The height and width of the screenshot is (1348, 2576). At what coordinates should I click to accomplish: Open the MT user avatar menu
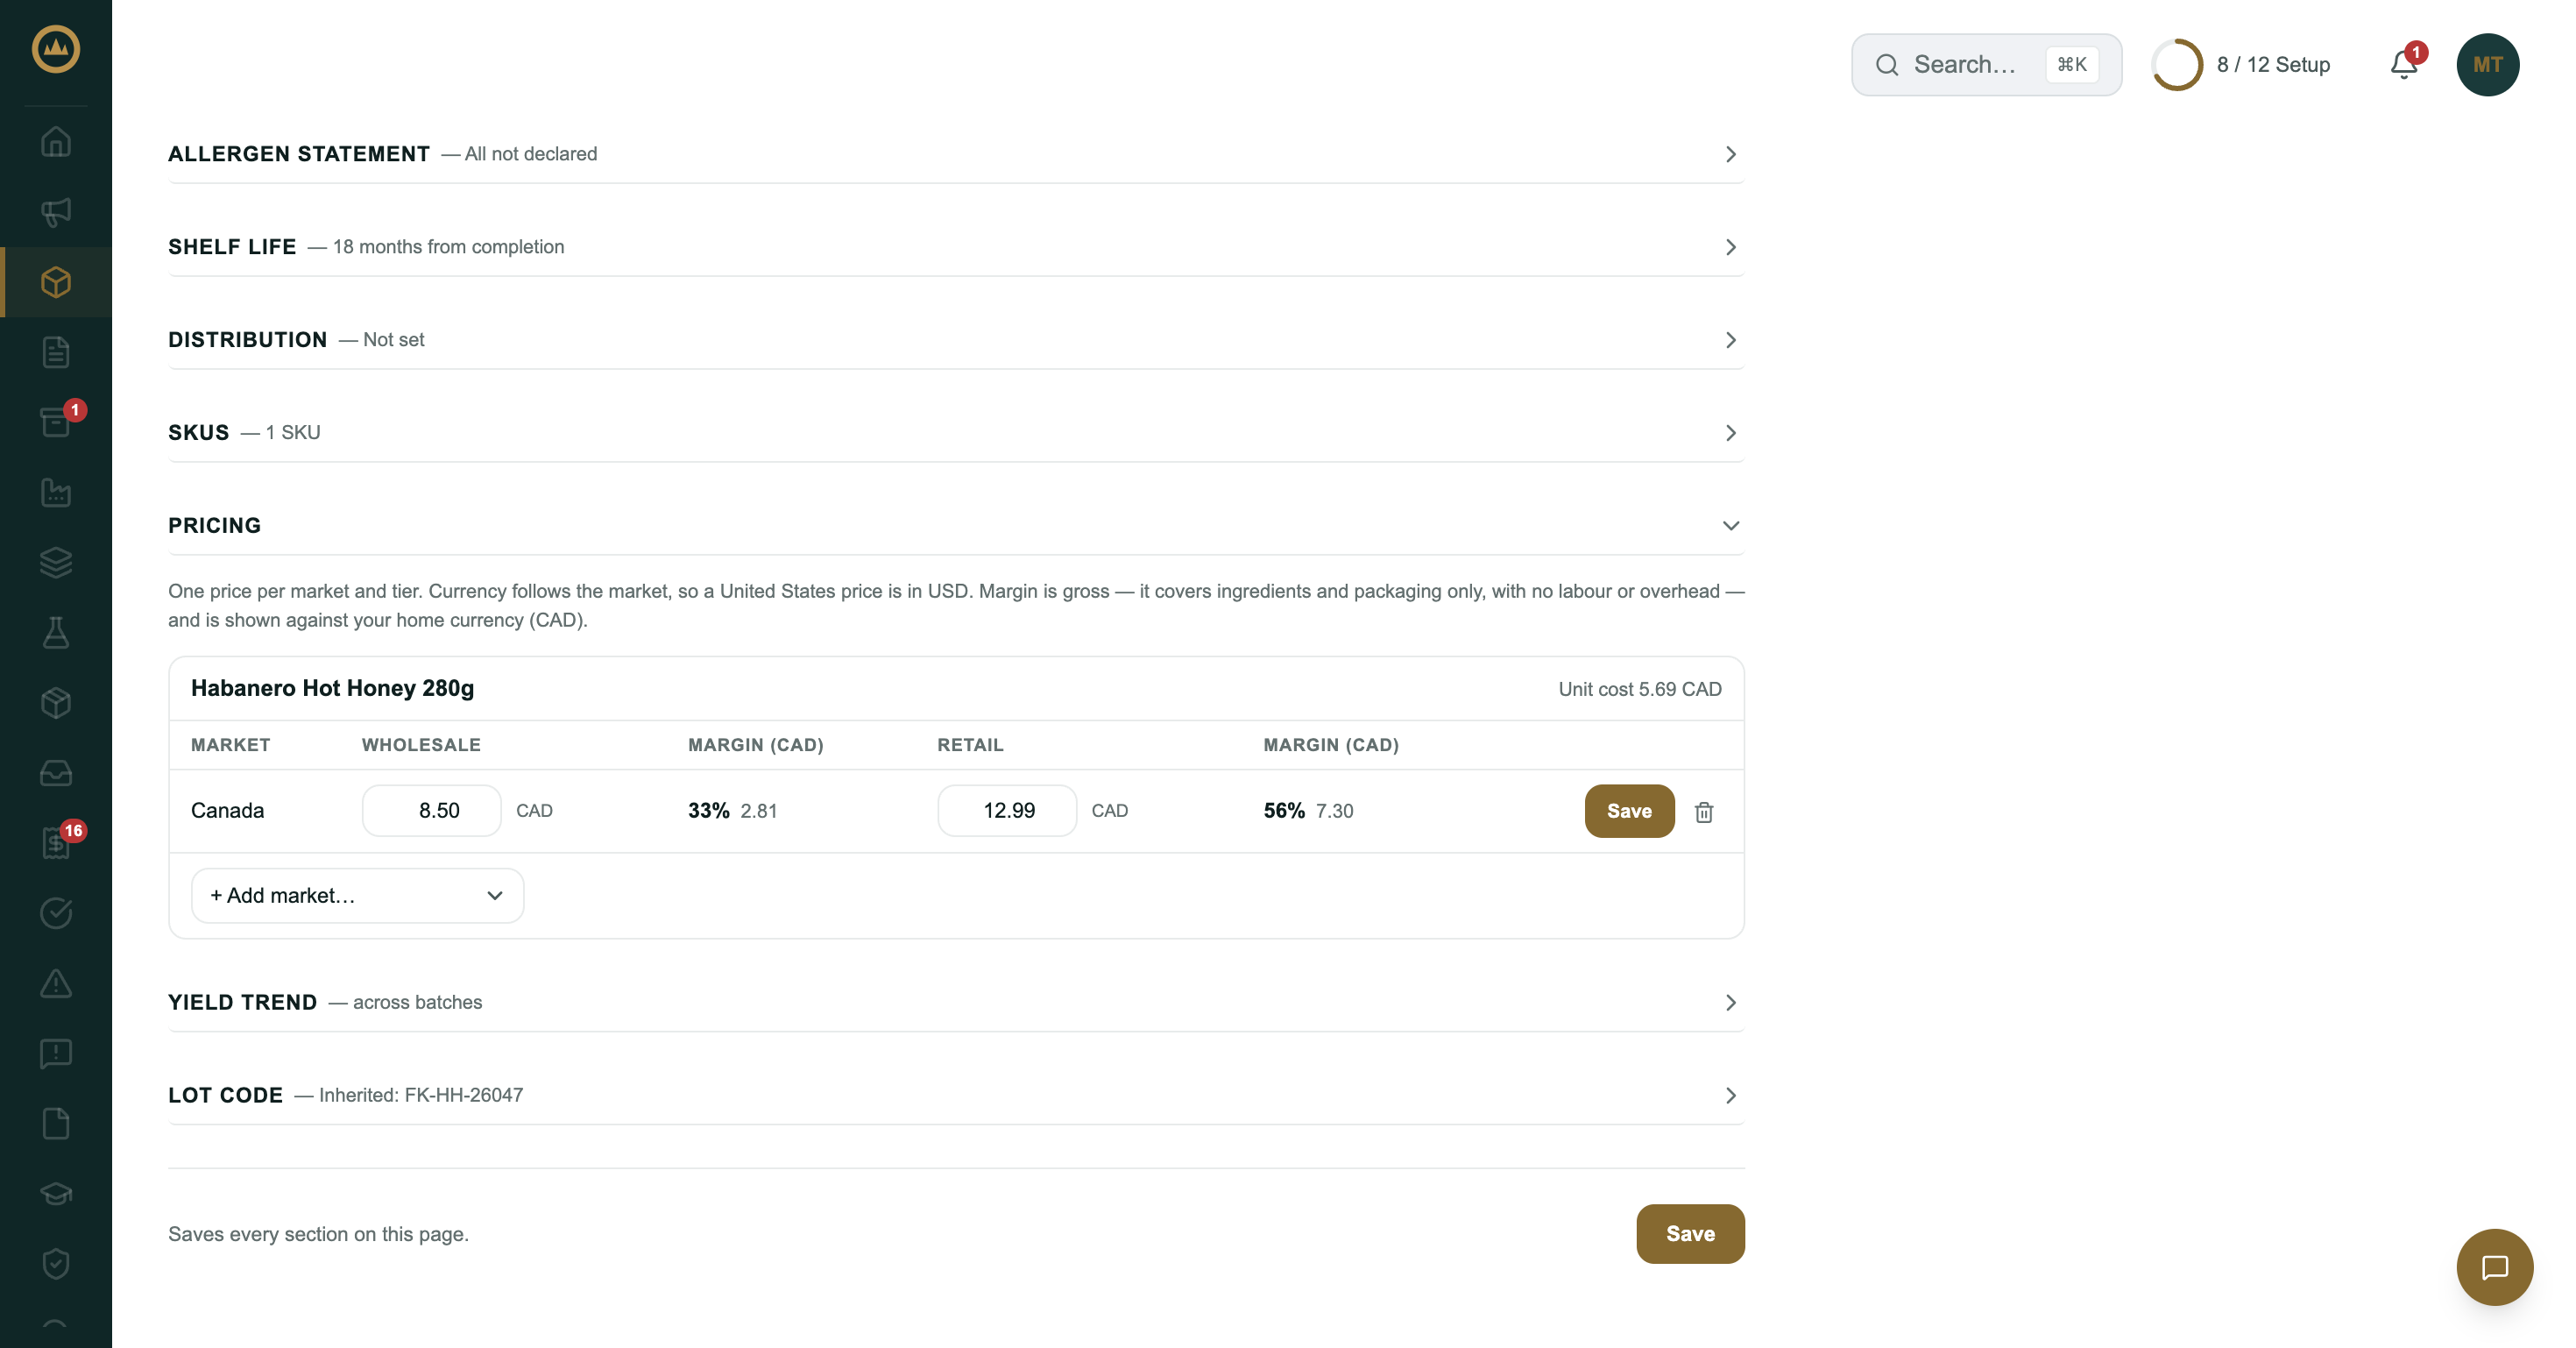[x=2487, y=65]
